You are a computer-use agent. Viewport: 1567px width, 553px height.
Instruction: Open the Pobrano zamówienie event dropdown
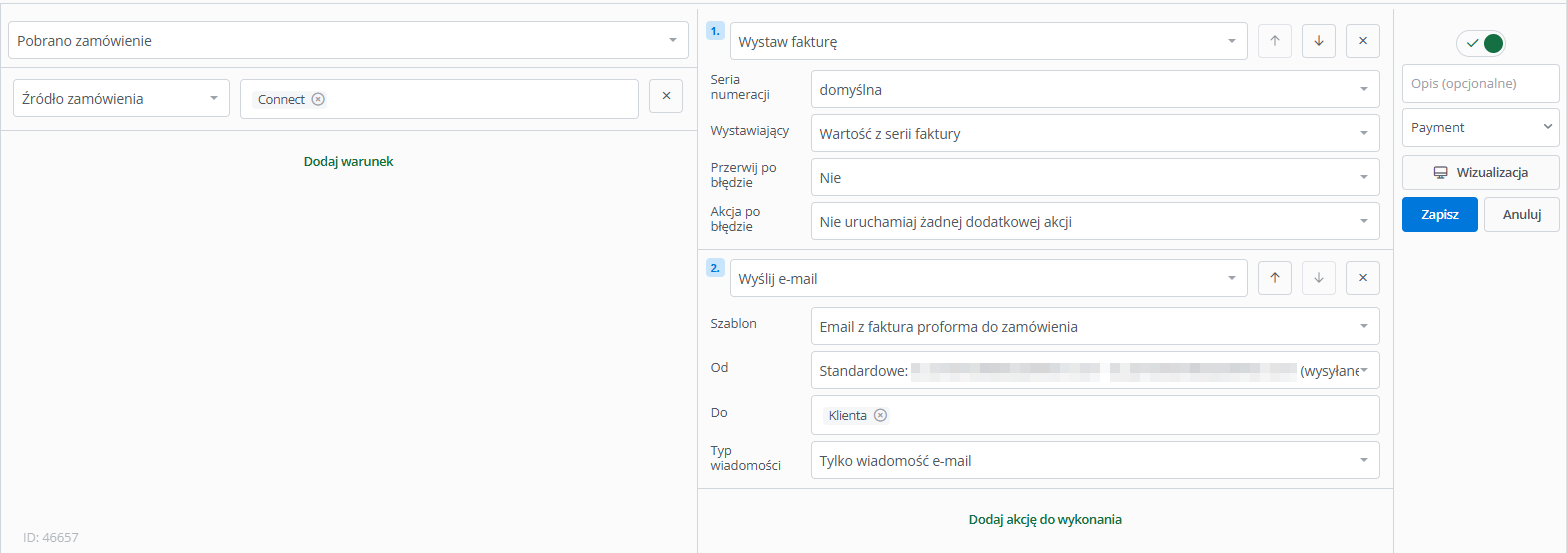point(348,41)
